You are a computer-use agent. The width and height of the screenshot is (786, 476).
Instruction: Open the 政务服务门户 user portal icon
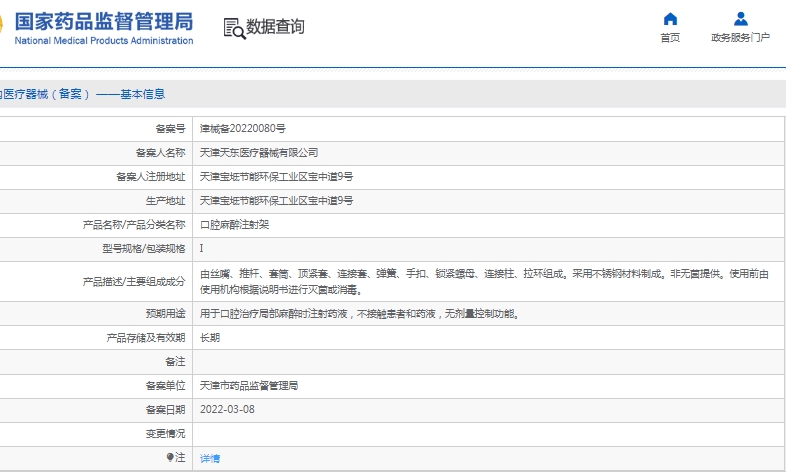tap(740, 19)
